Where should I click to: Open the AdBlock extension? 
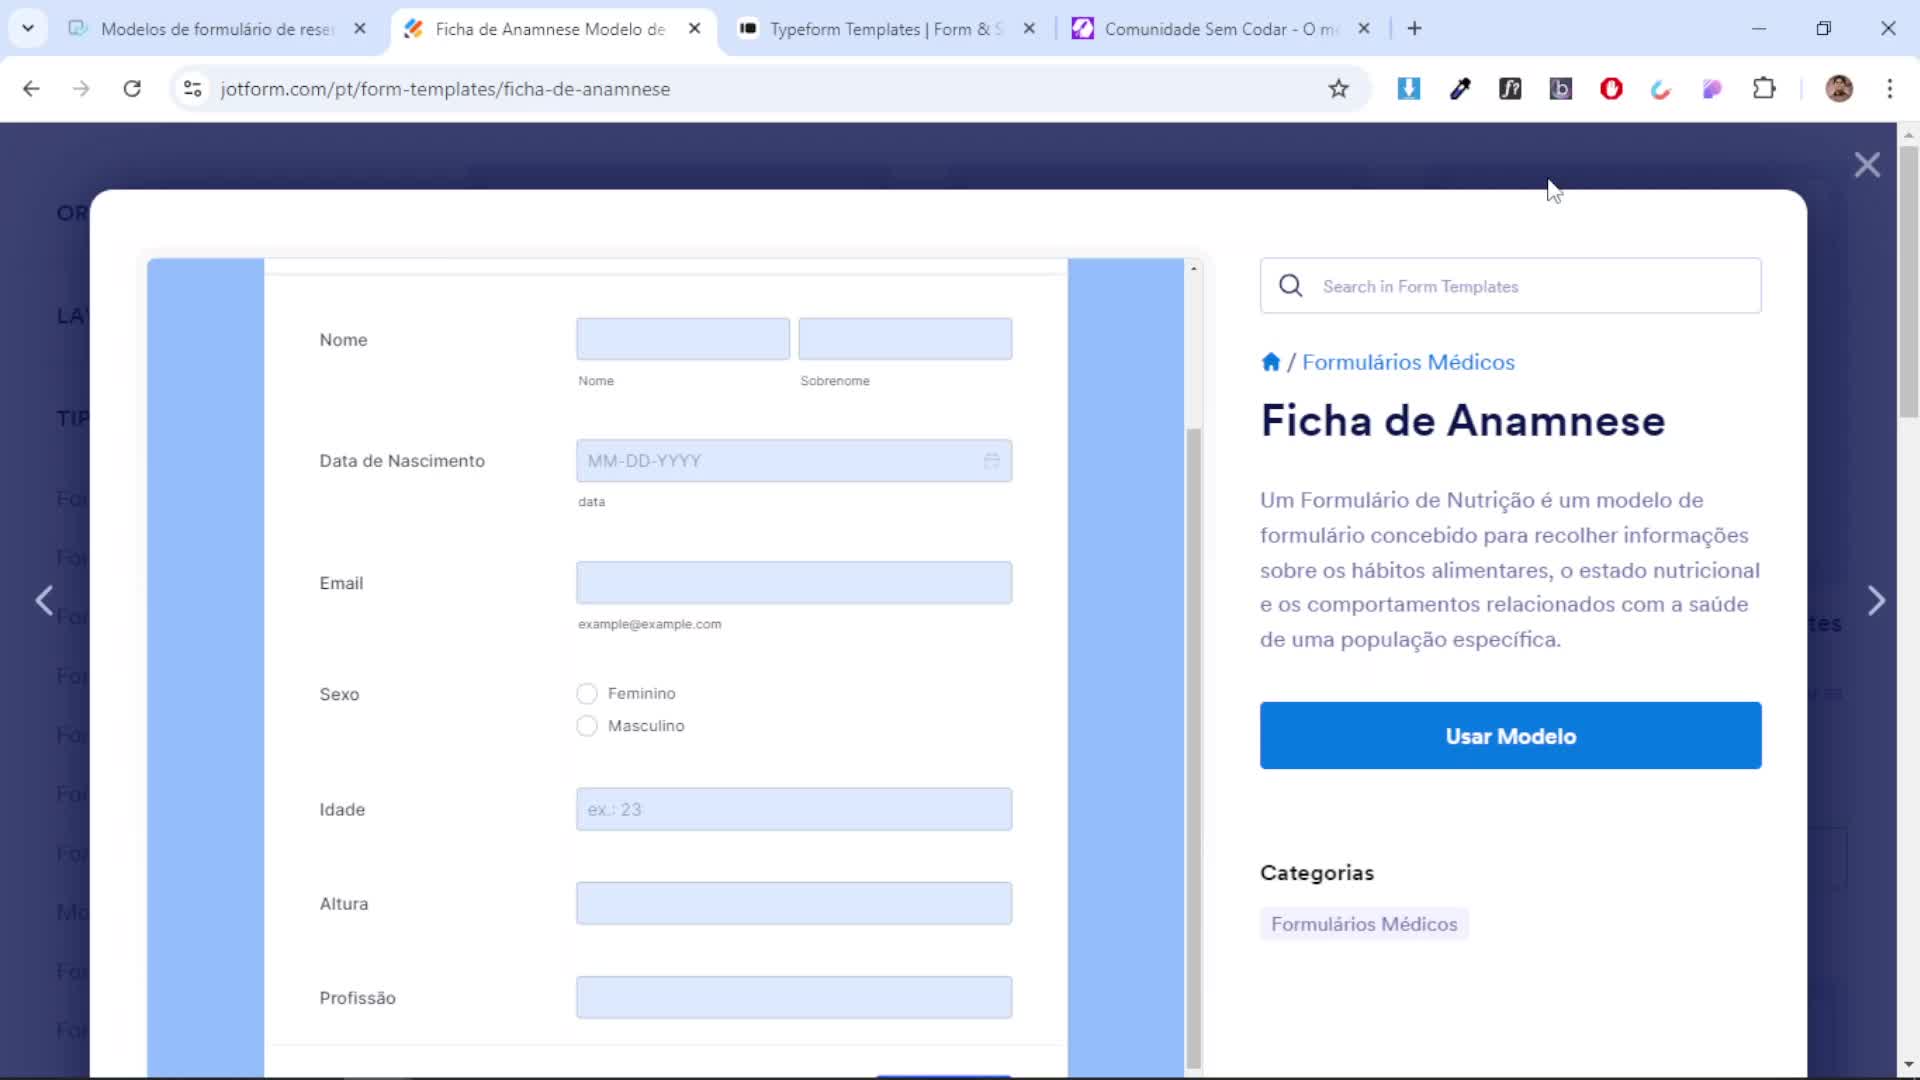pos(1610,89)
